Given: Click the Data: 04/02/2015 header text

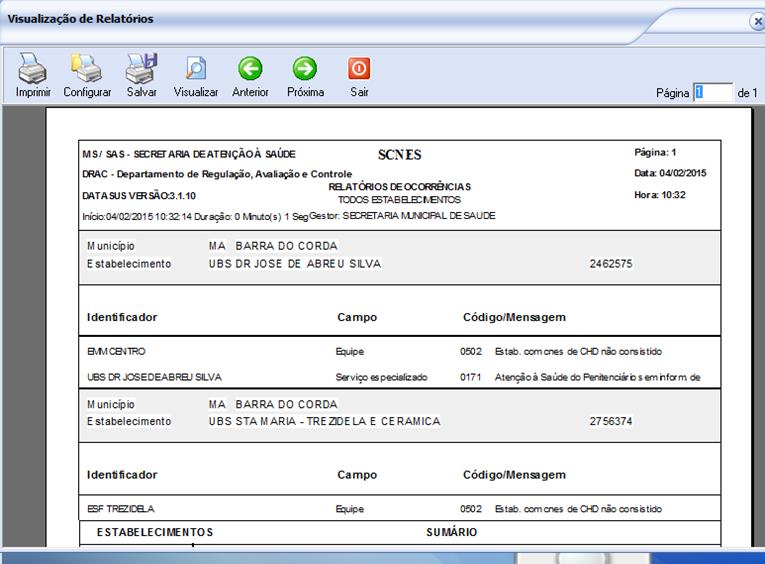Looking at the screenshot, I should [670, 174].
